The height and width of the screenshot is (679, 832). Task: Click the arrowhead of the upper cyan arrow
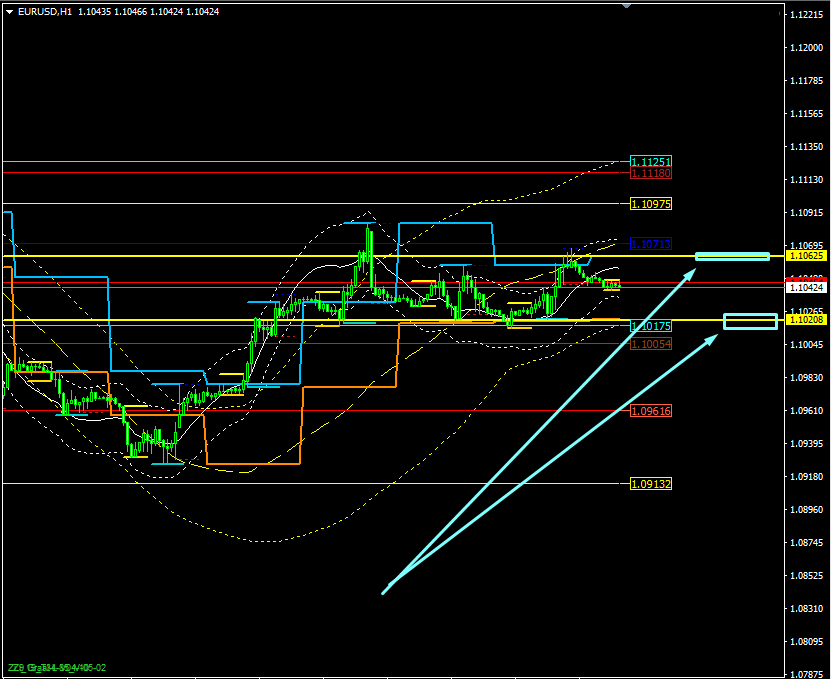pyautogui.click(x=690, y=274)
